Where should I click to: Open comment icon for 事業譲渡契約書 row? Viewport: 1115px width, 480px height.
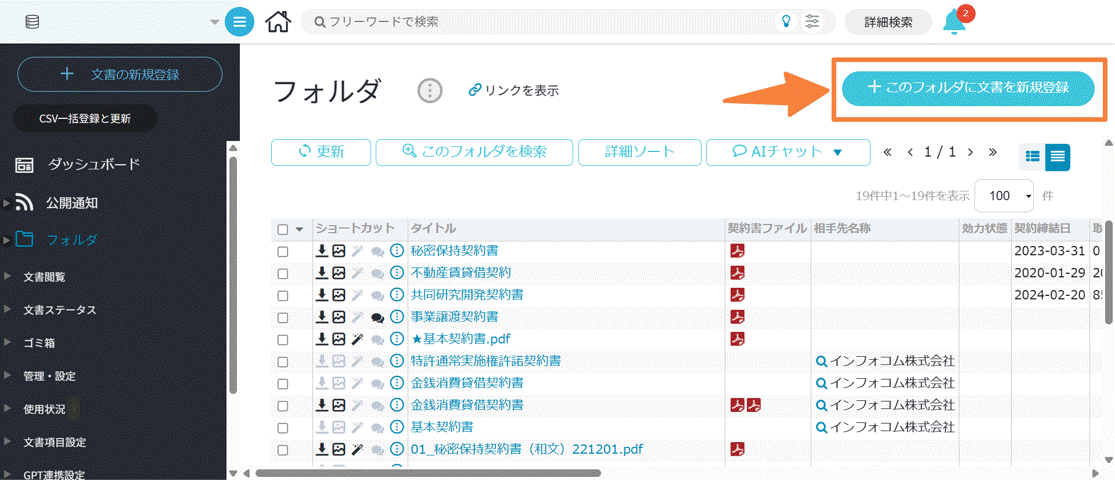coord(378,317)
